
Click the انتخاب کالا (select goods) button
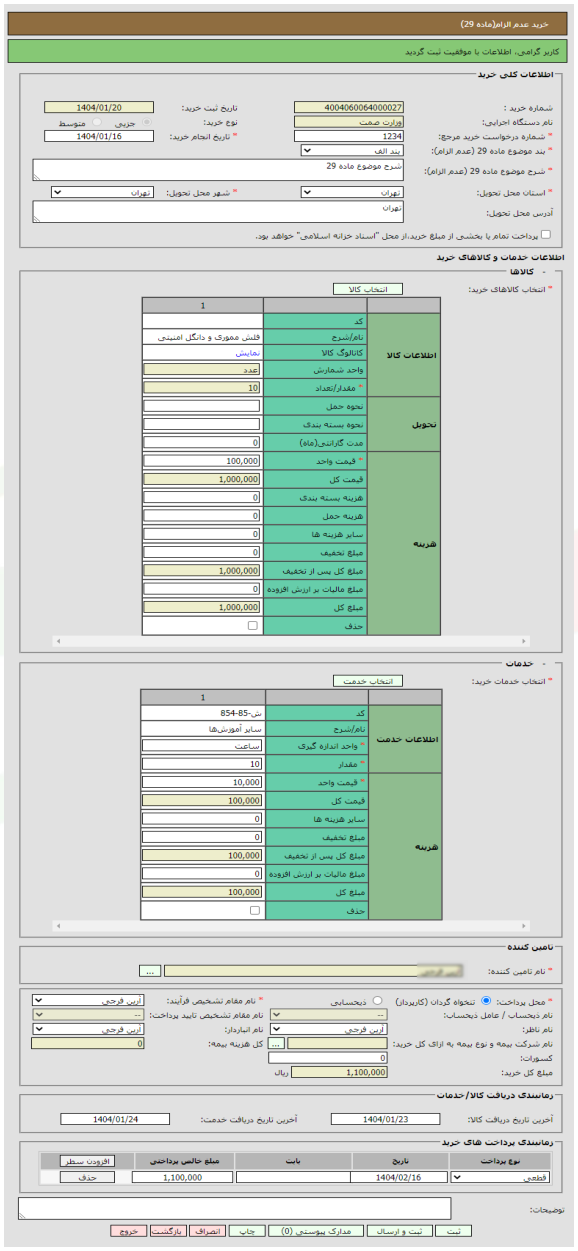point(367,289)
